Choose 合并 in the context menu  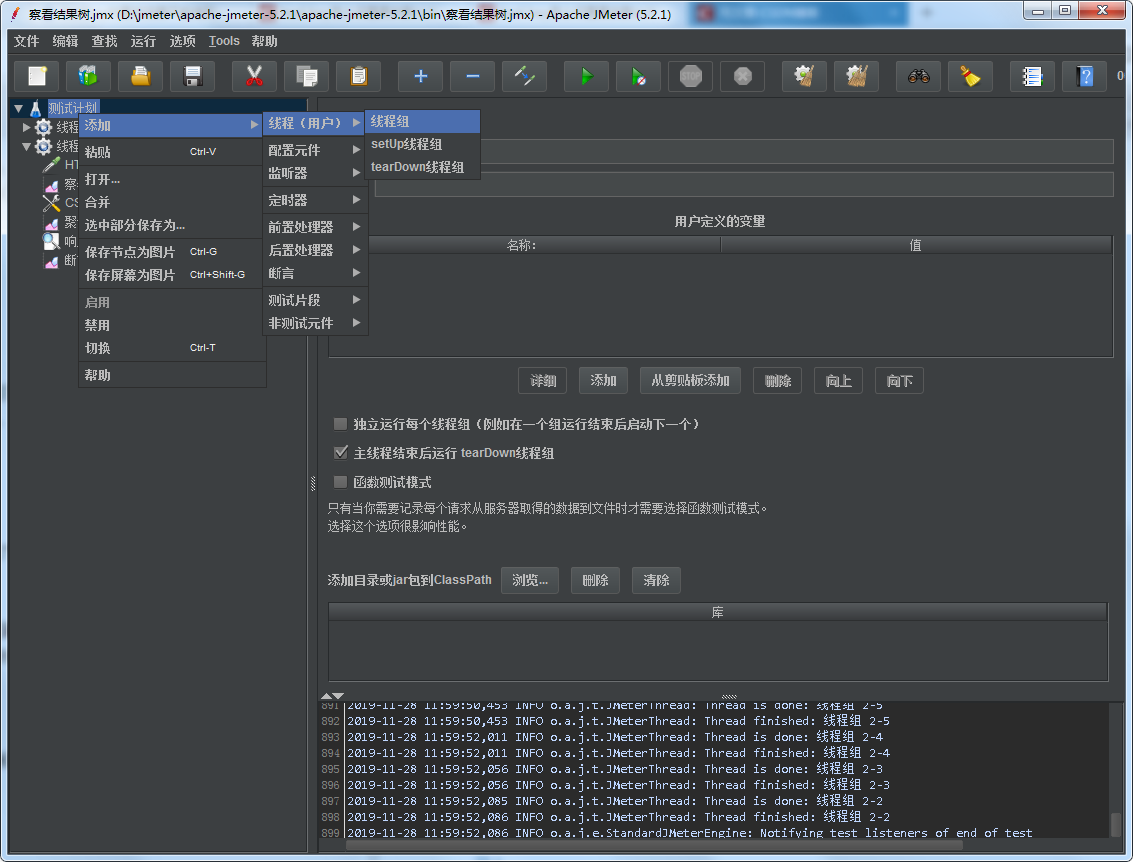click(172, 202)
